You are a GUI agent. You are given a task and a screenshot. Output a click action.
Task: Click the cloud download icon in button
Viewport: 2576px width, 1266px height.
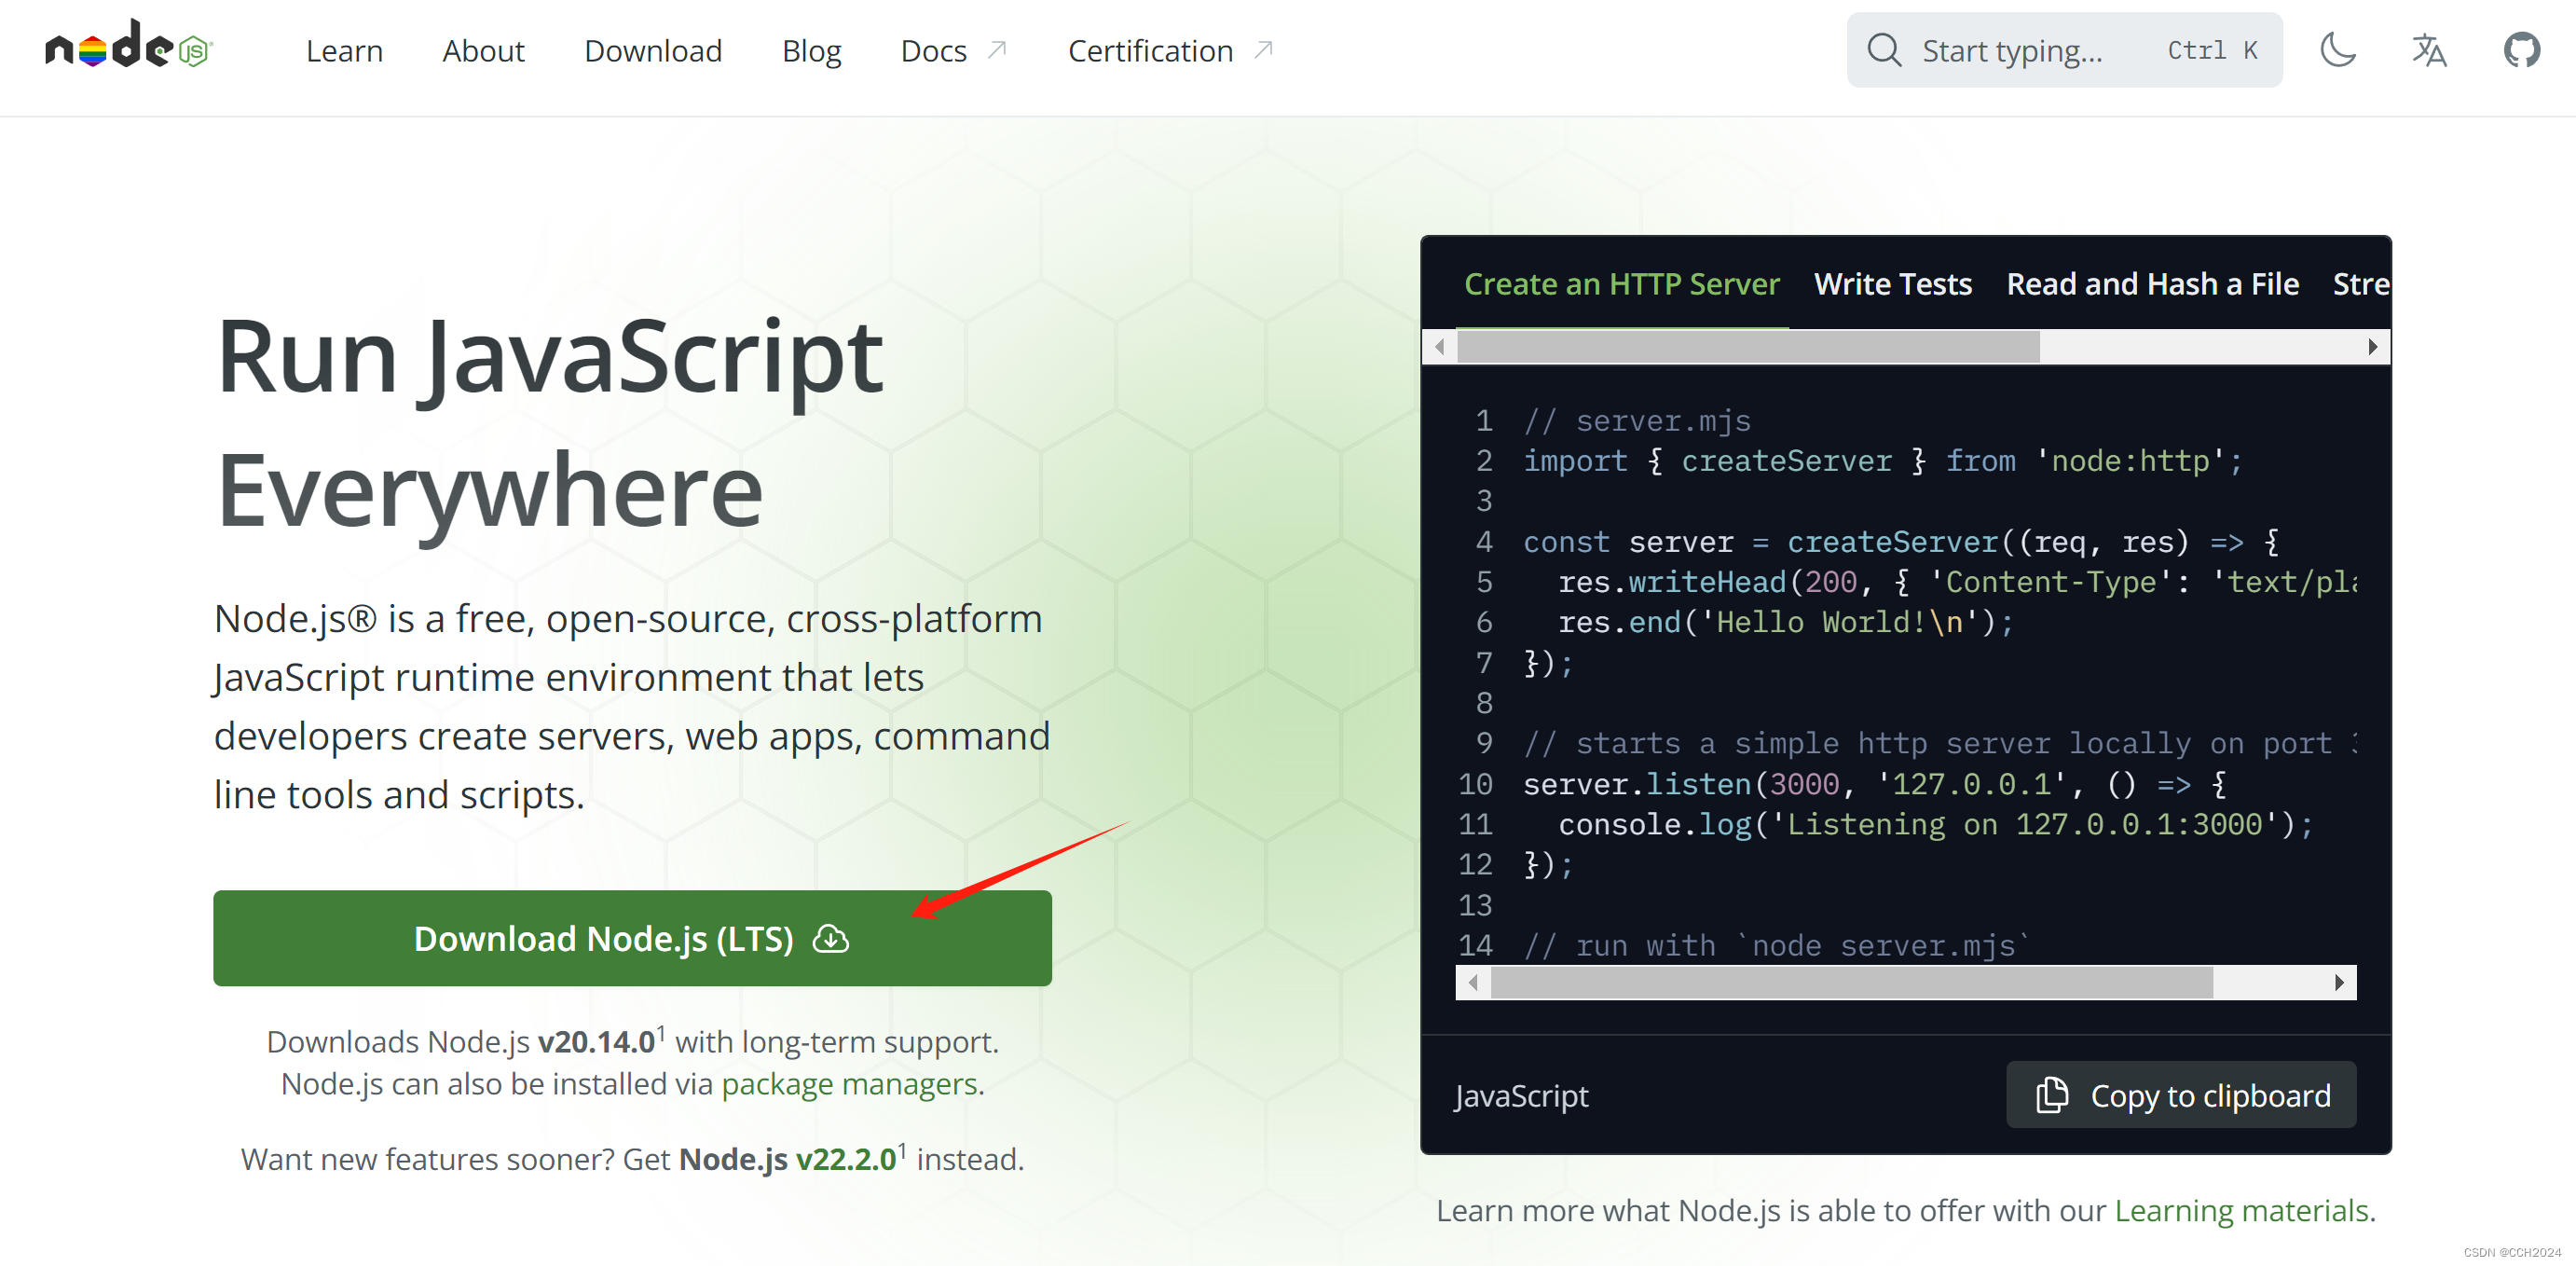[x=830, y=939]
